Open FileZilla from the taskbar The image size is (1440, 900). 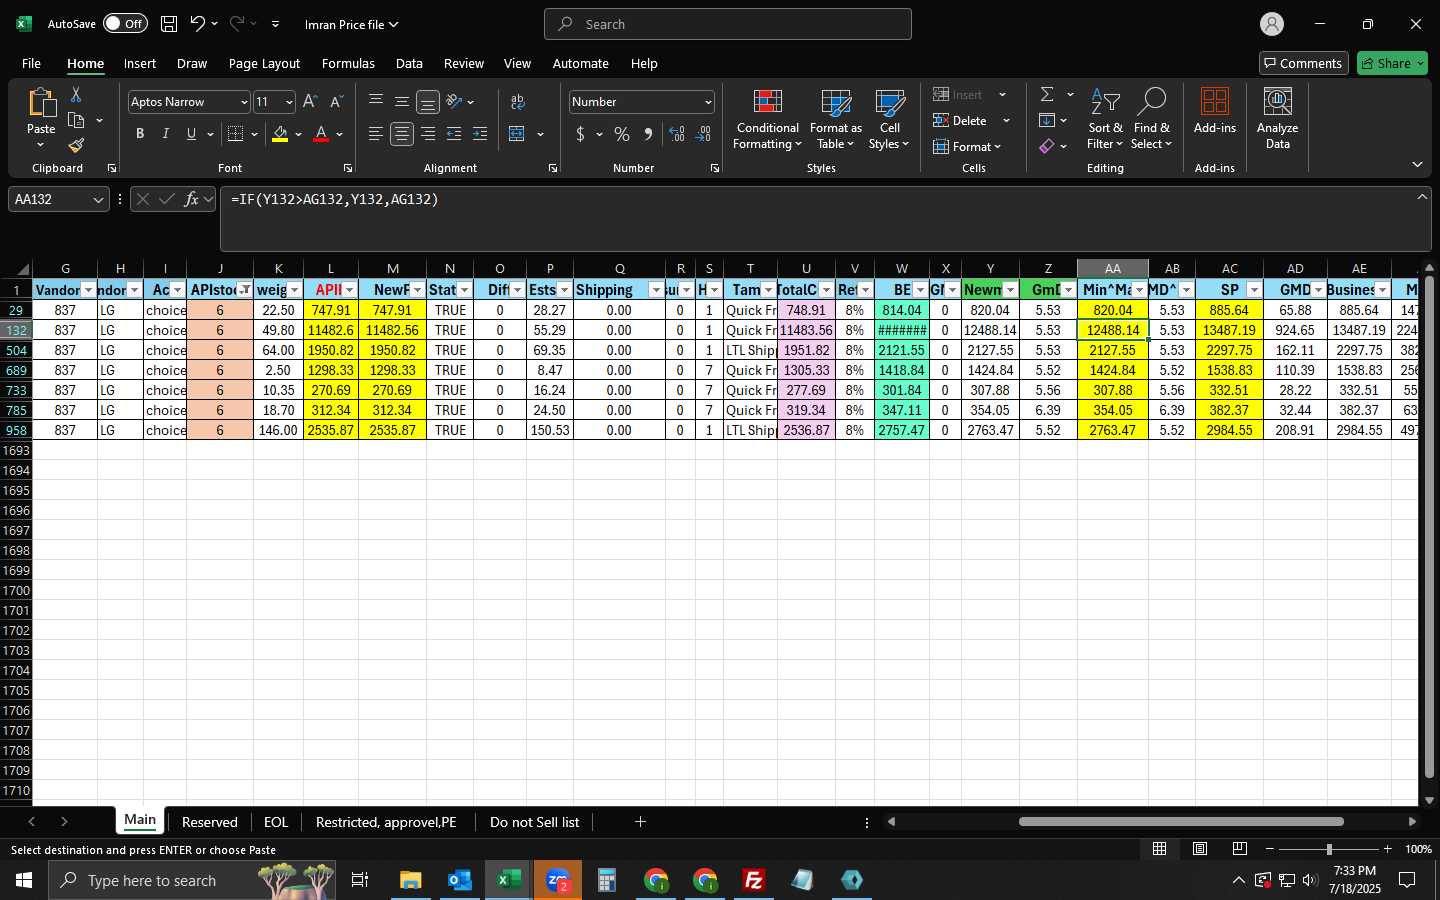pyautogui.click(x=754, y=880)
